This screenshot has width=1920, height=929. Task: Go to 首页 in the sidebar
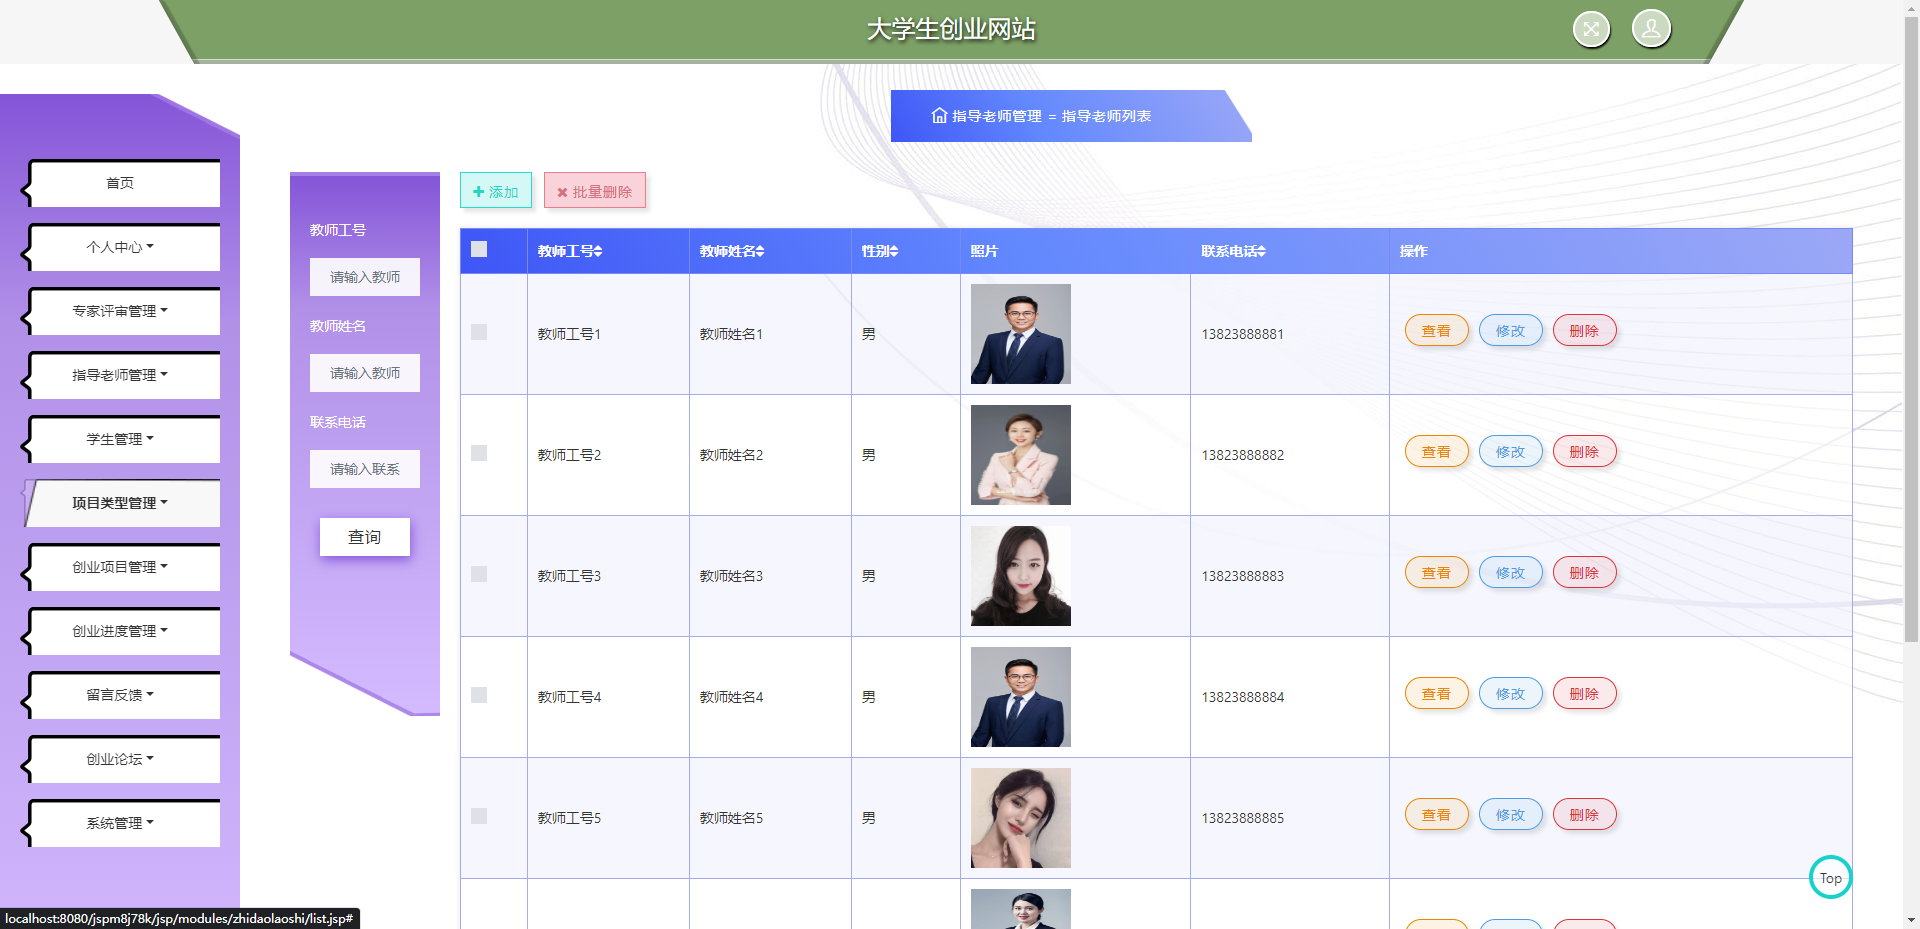click(121, 183)
